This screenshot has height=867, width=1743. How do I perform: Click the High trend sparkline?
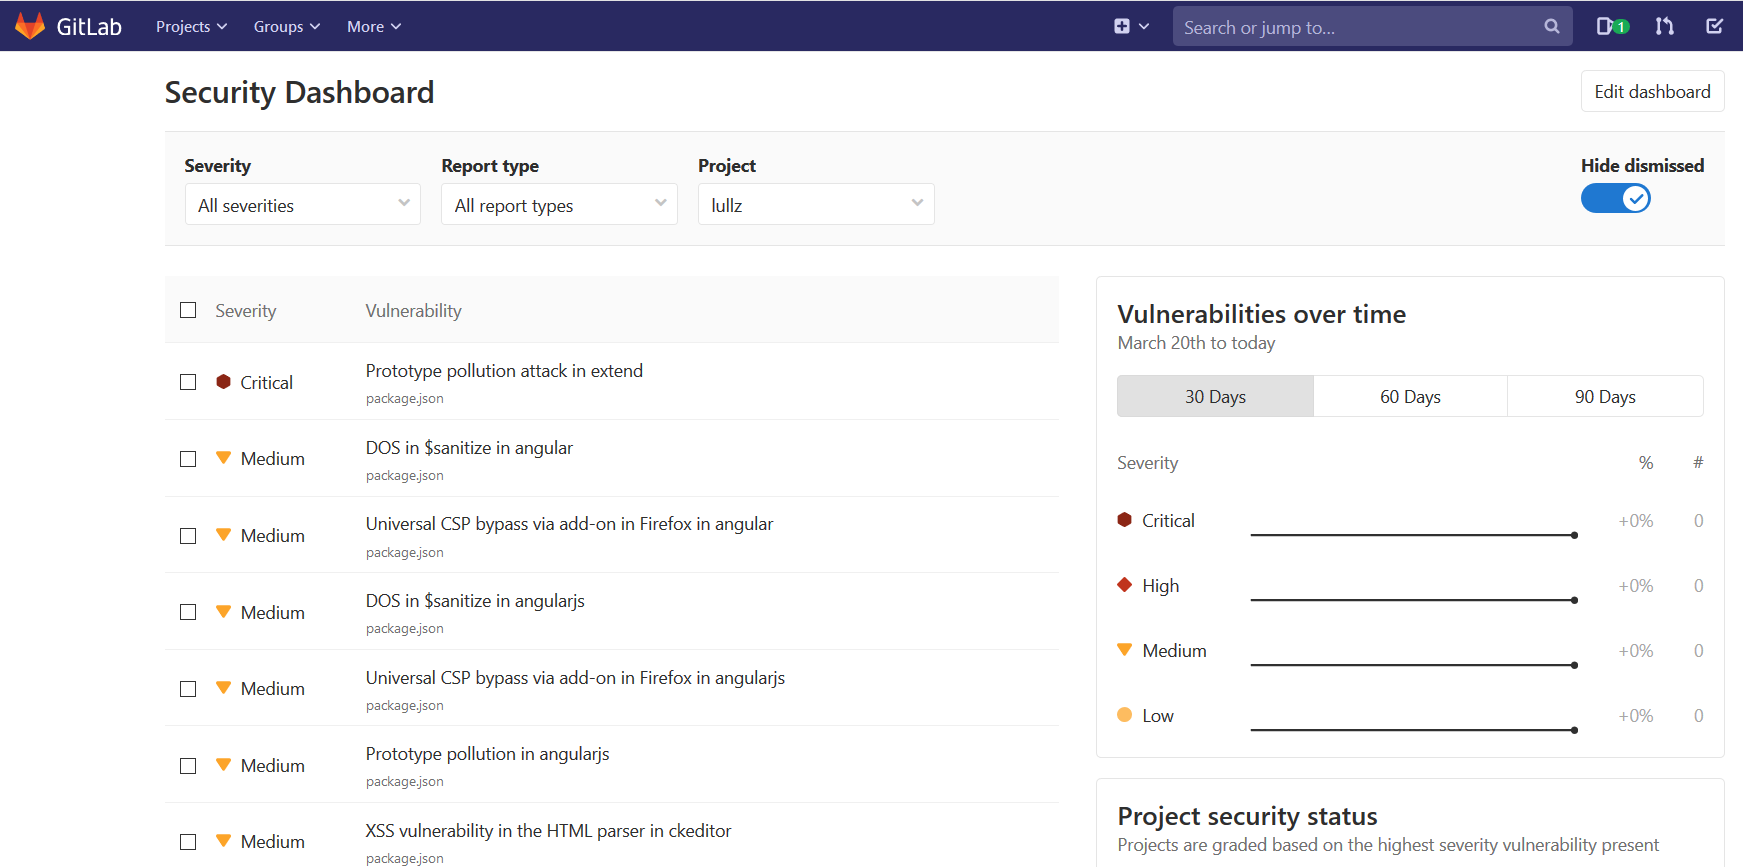(x=1414, y=600)
